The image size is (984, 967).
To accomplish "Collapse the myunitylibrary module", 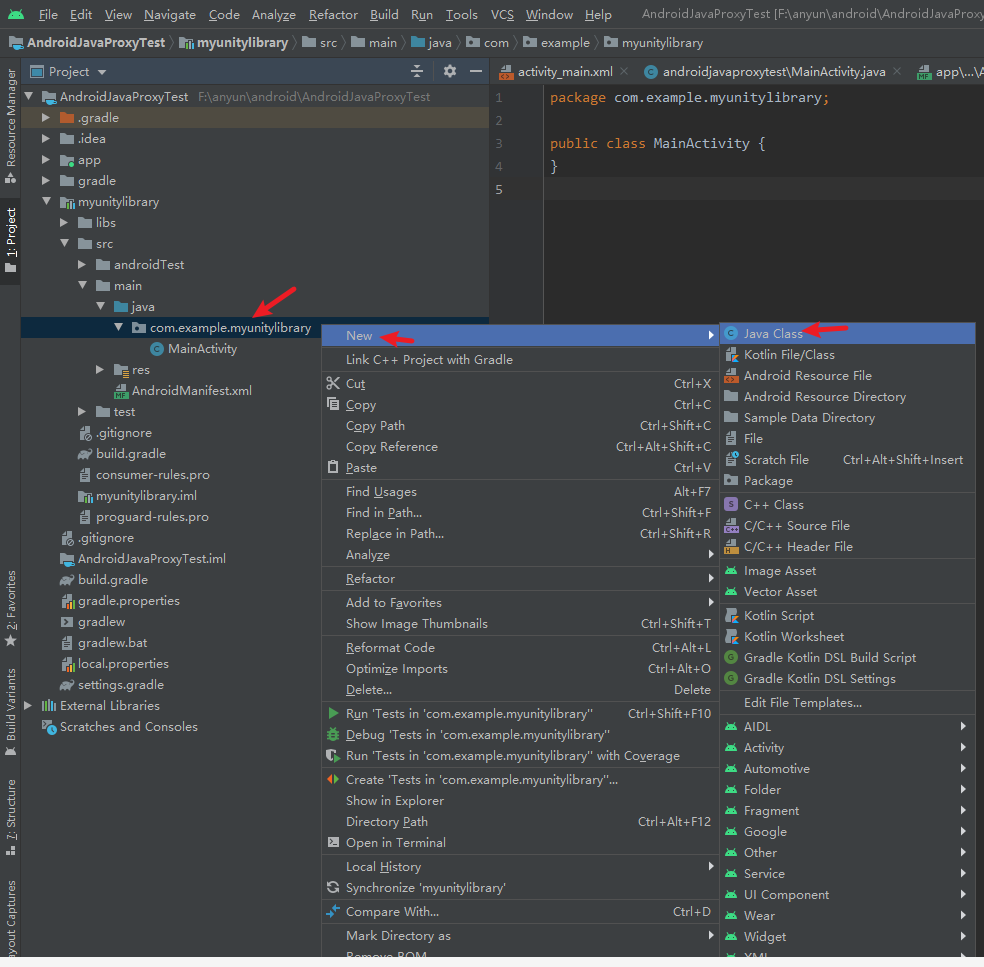I will coord(46,201).
